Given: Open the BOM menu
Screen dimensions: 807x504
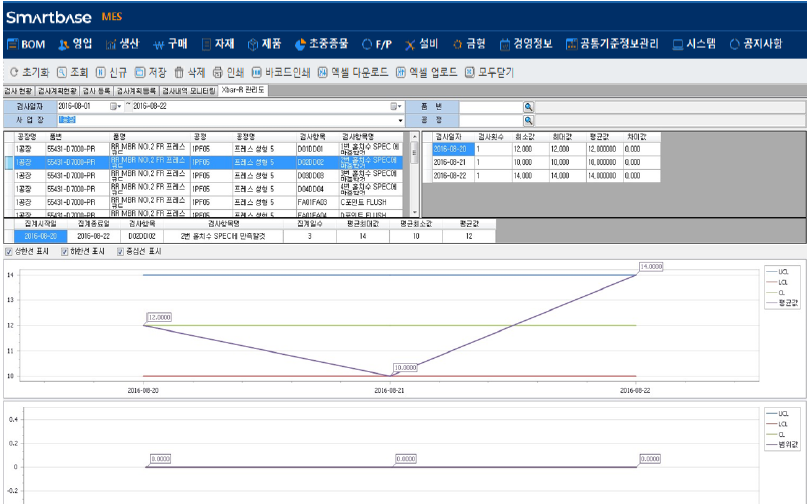Looking at the screenshot, I should pyautogui.click(x=26, y=44).
